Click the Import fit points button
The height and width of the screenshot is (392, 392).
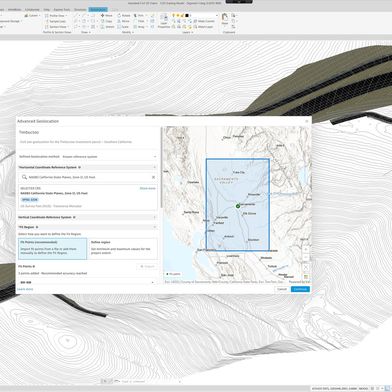pyautogui.click(x=147, y=266)
